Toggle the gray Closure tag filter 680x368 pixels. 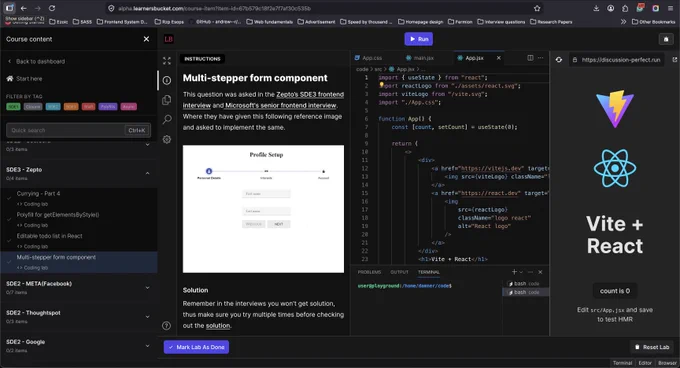click(x=33, y=107)
